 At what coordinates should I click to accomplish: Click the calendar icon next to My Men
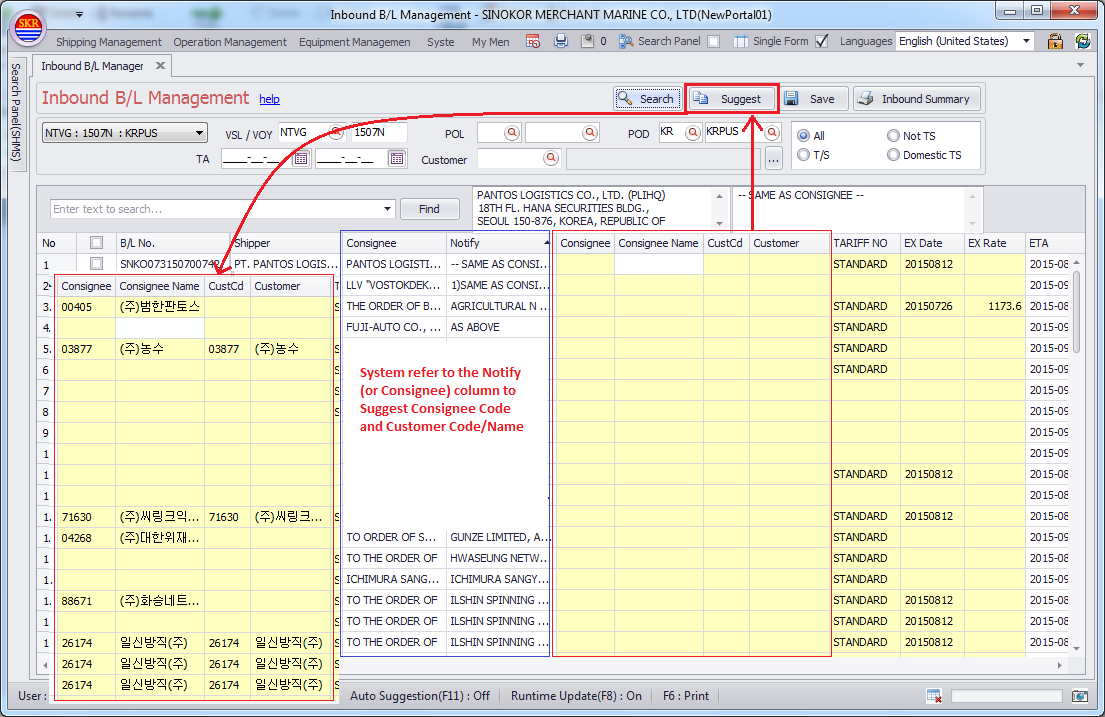click(533, 41)
